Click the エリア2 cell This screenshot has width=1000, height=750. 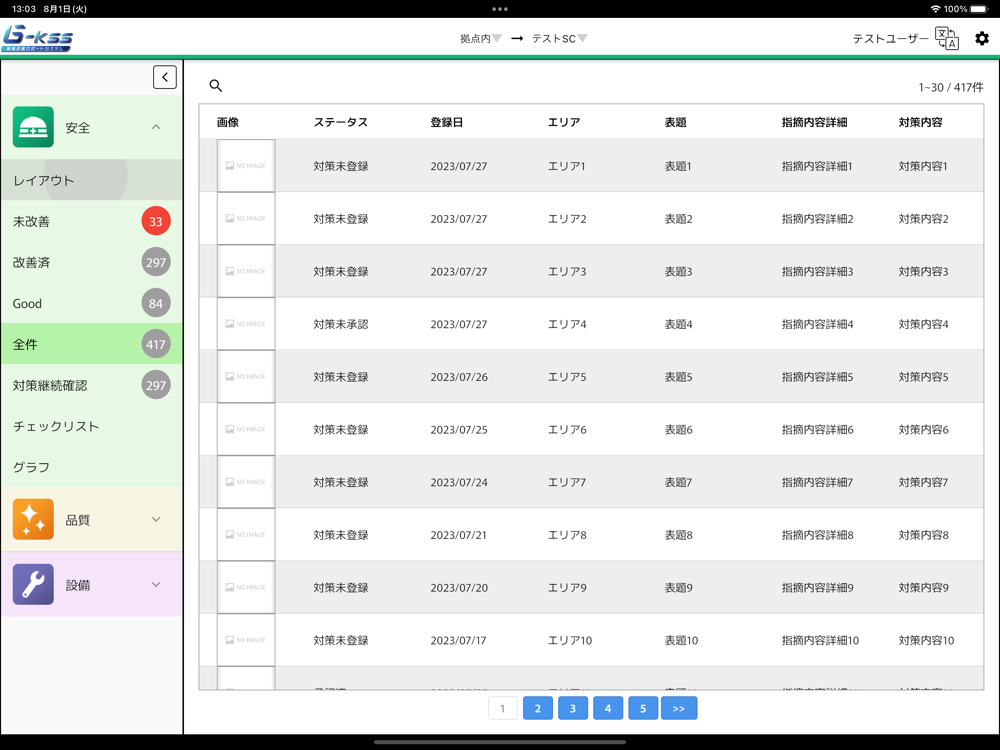[567, 219]
